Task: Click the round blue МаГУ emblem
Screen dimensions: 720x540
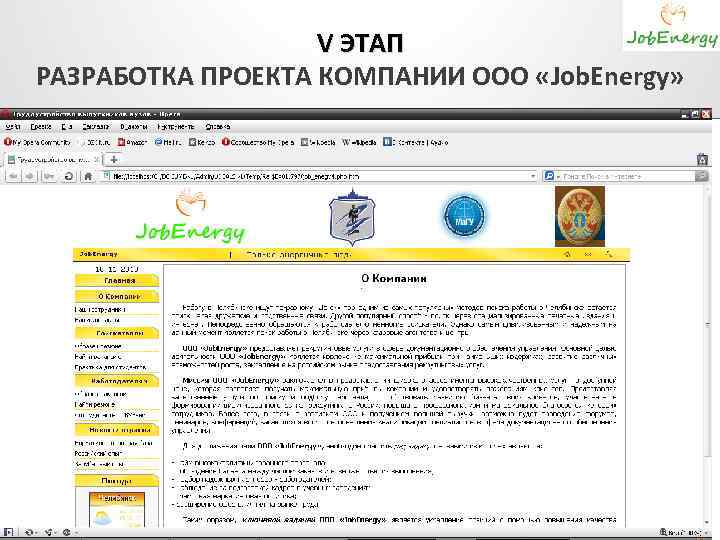Action: [x=464, y=217]
